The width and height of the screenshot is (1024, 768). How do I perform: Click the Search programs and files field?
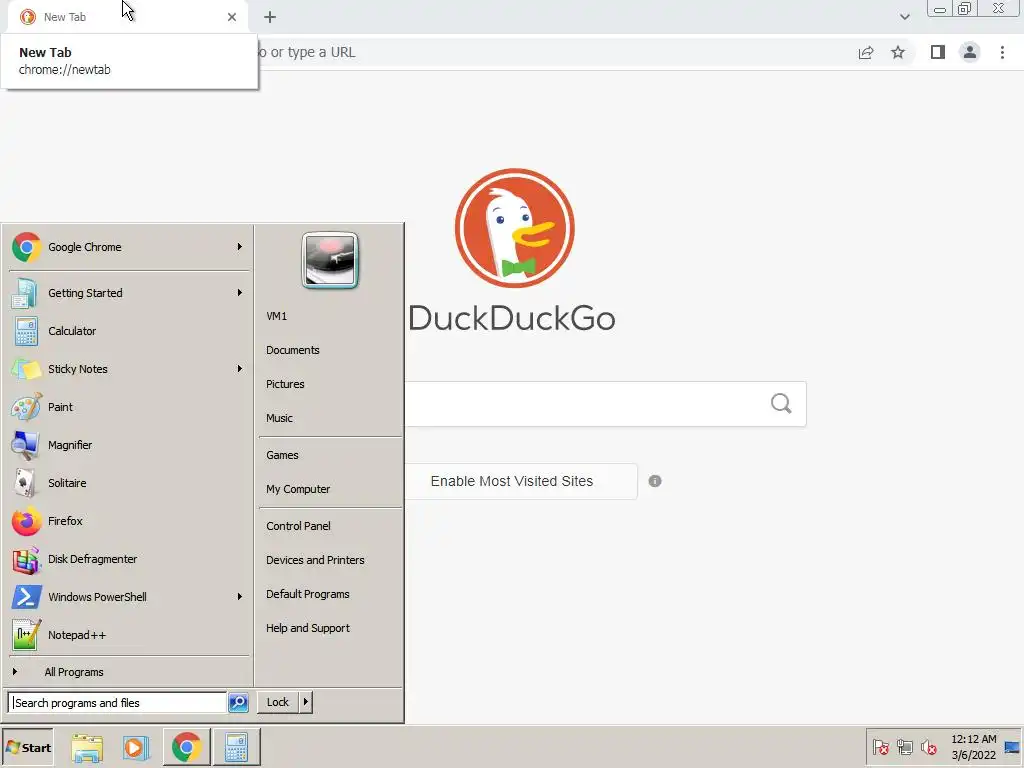[118, 703]
